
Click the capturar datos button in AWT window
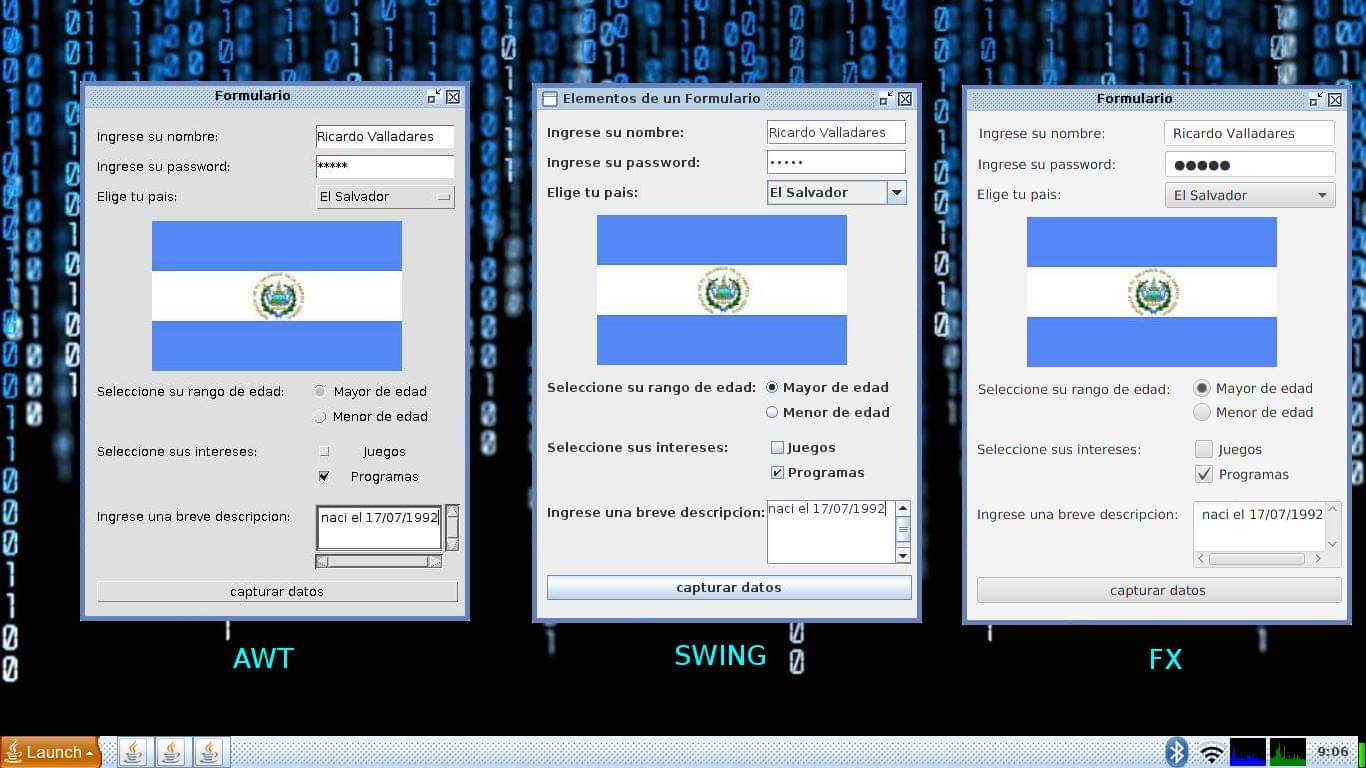[x=277, y=591]
